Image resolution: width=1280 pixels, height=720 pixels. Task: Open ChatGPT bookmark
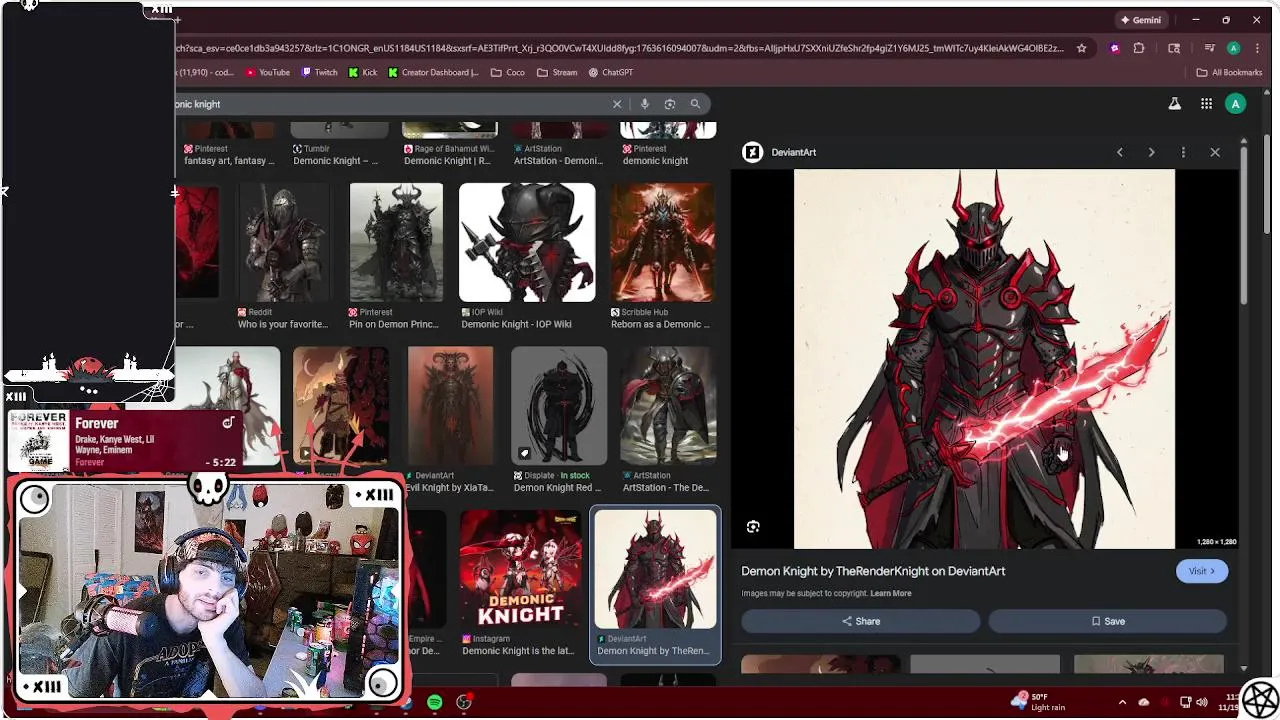click(x=610, y=72)
